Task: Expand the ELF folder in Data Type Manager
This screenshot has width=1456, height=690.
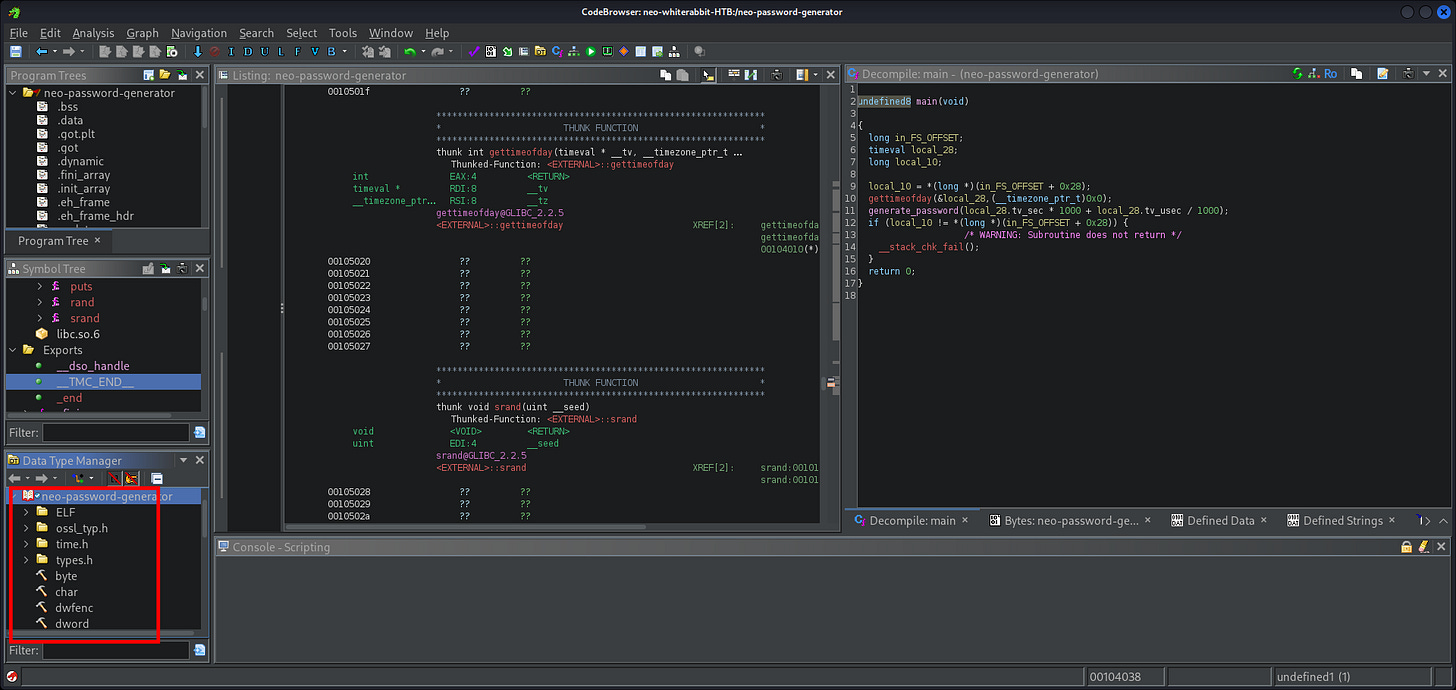Action: [x=26, y=512]
